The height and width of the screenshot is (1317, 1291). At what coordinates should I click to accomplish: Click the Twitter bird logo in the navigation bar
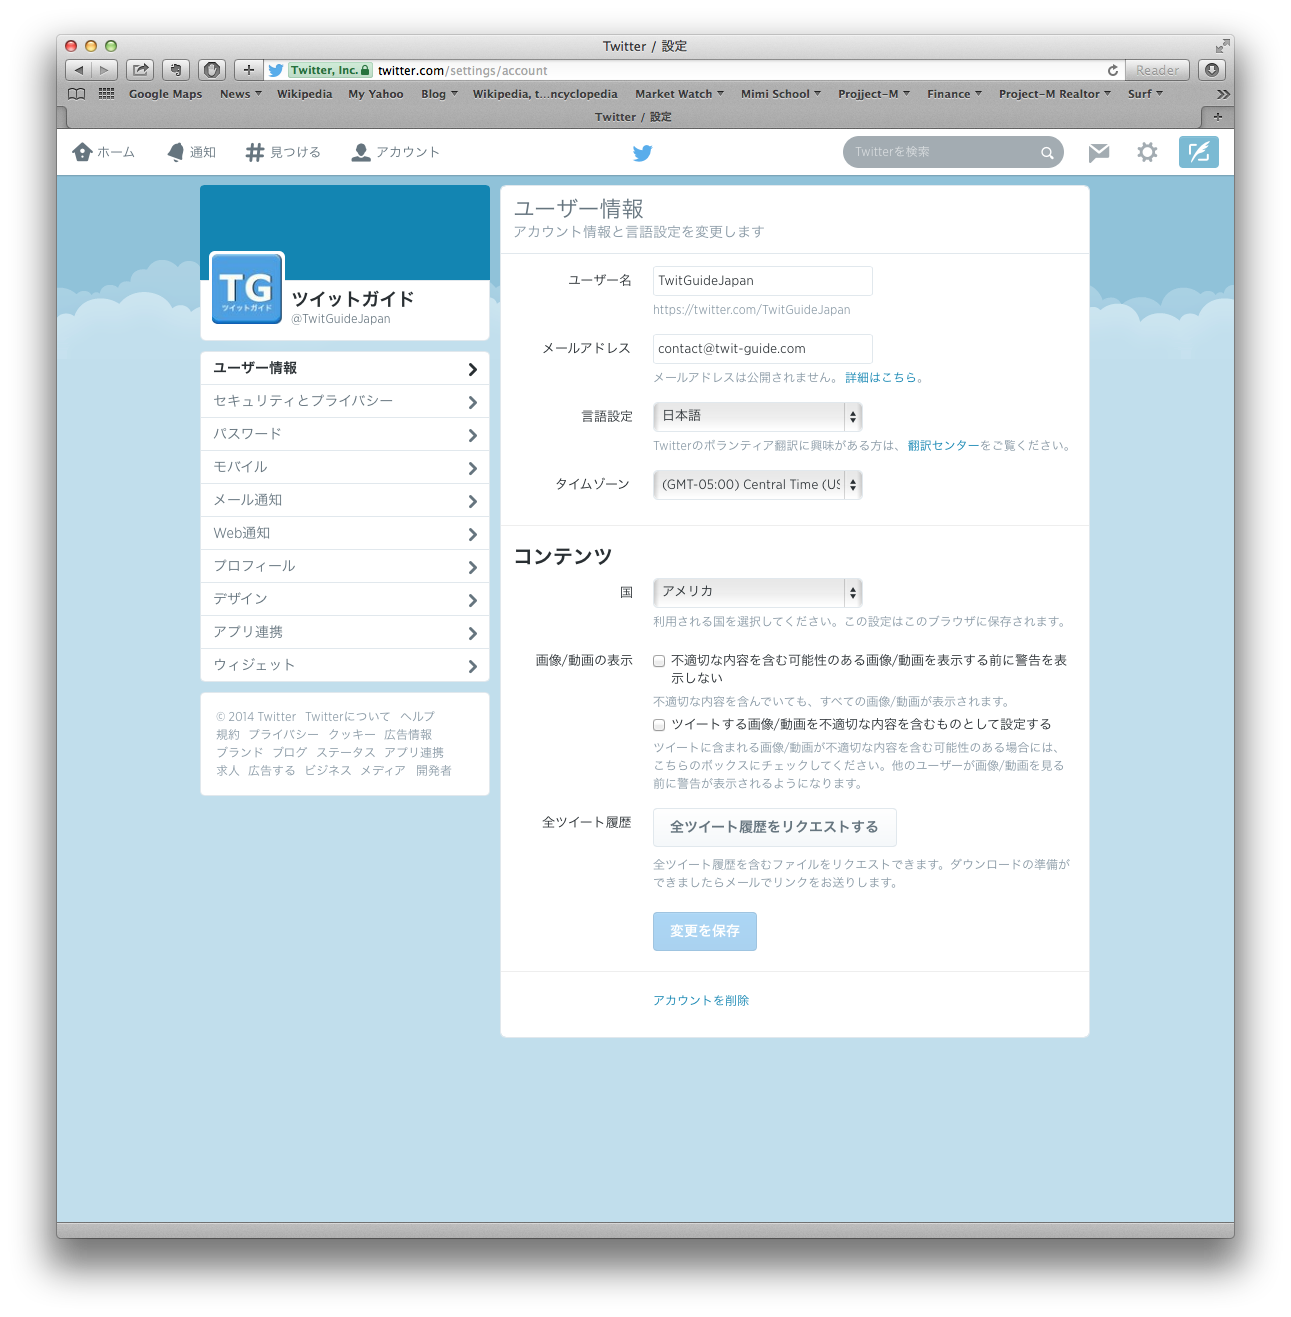click(x=643, y=153)
